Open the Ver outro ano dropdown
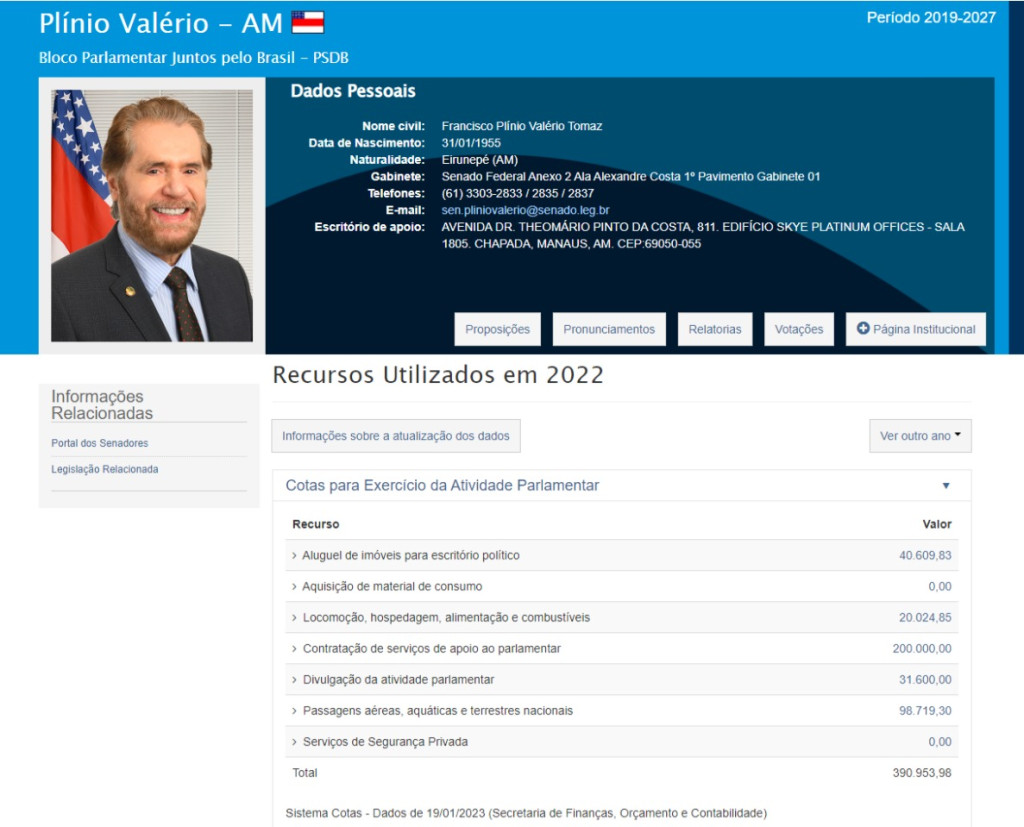The image size is (1024, 827). pos(919,436)
